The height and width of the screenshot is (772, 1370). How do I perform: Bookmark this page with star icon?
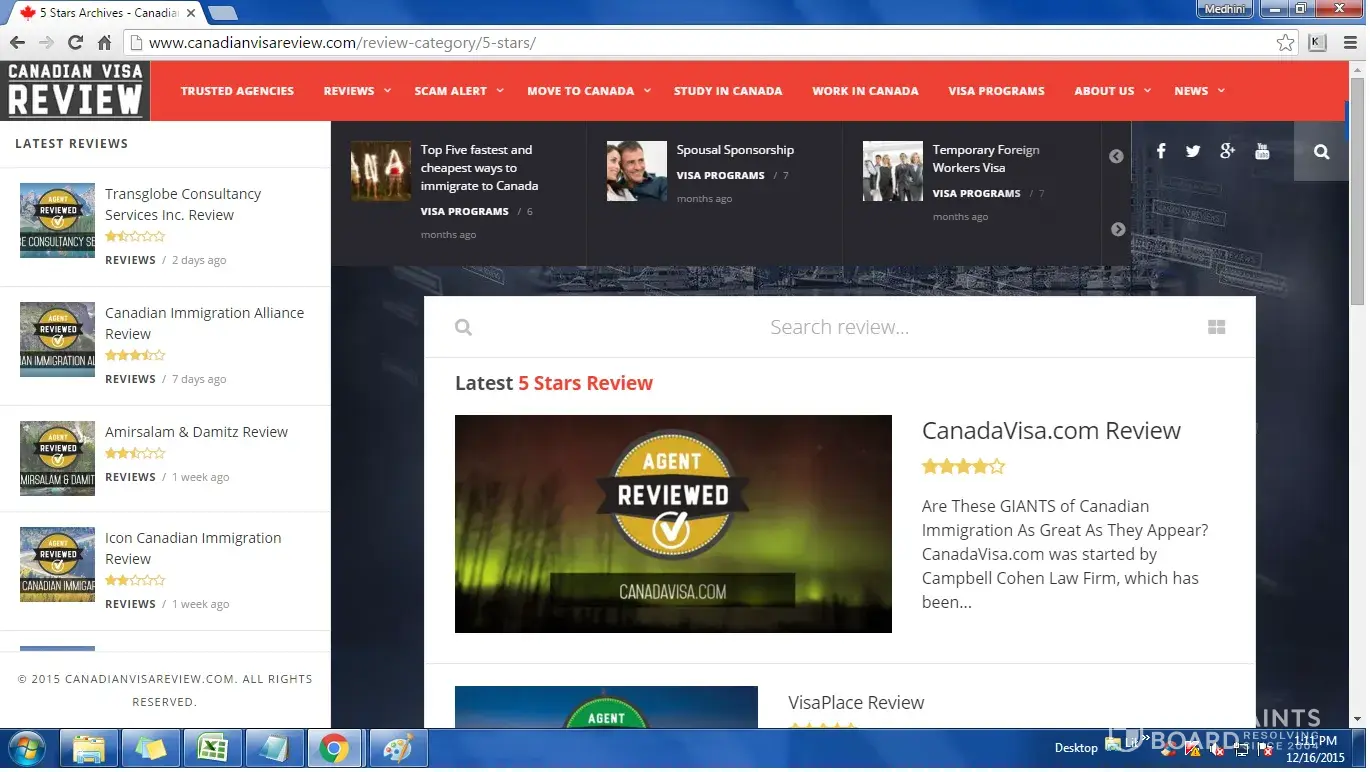pyautogui.click(x=1285, y=43)
